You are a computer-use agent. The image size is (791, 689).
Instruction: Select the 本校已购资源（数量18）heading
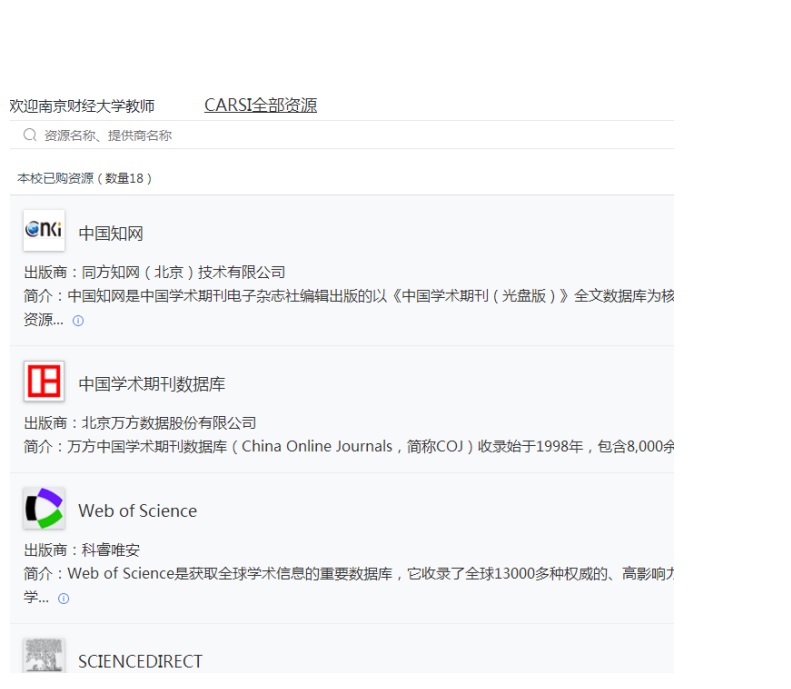84,178
